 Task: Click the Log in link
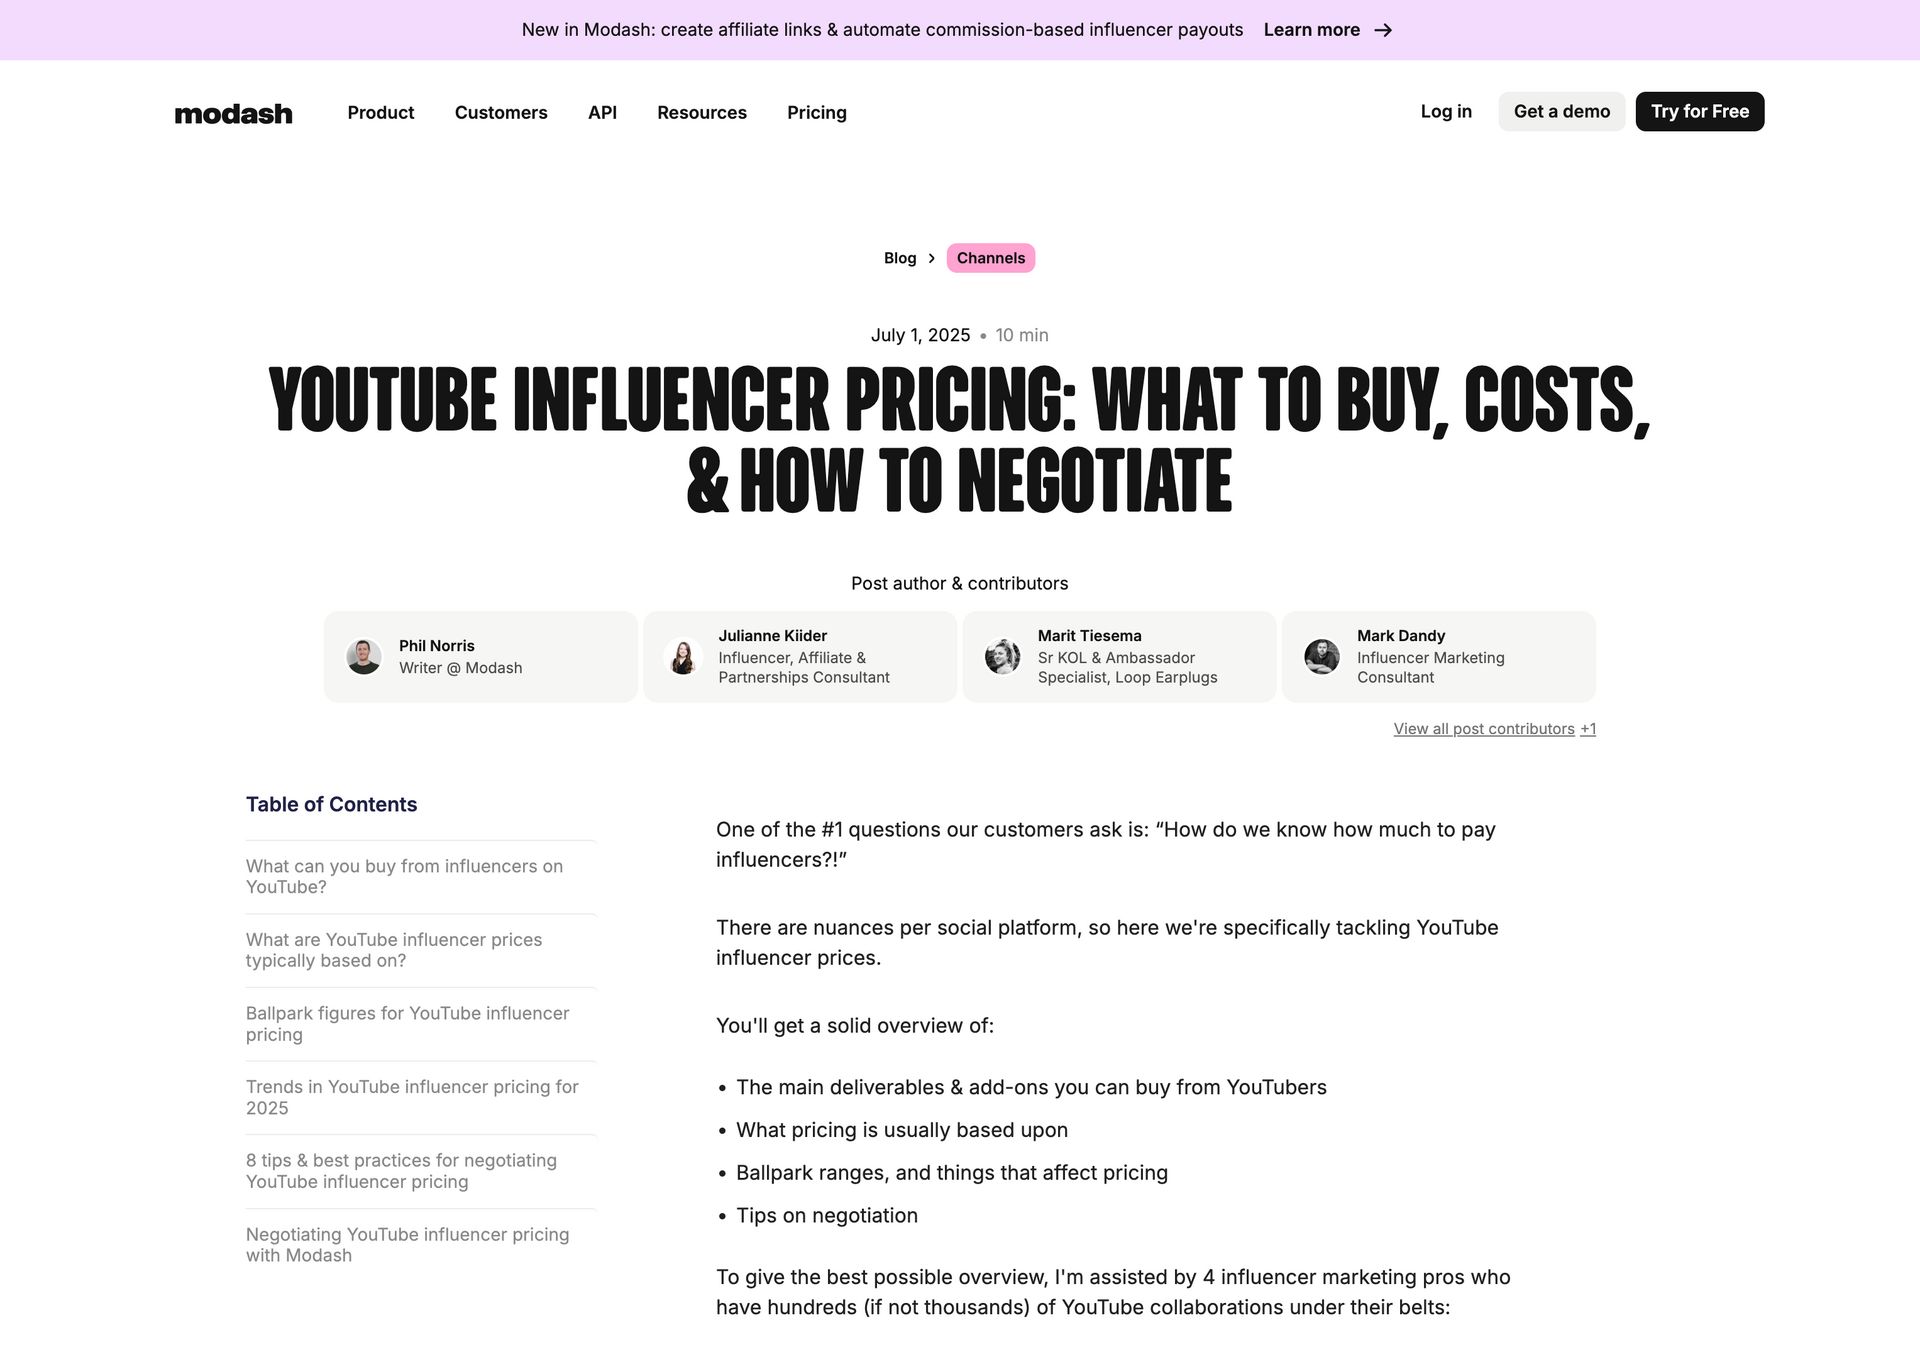tap(1445, 112)
